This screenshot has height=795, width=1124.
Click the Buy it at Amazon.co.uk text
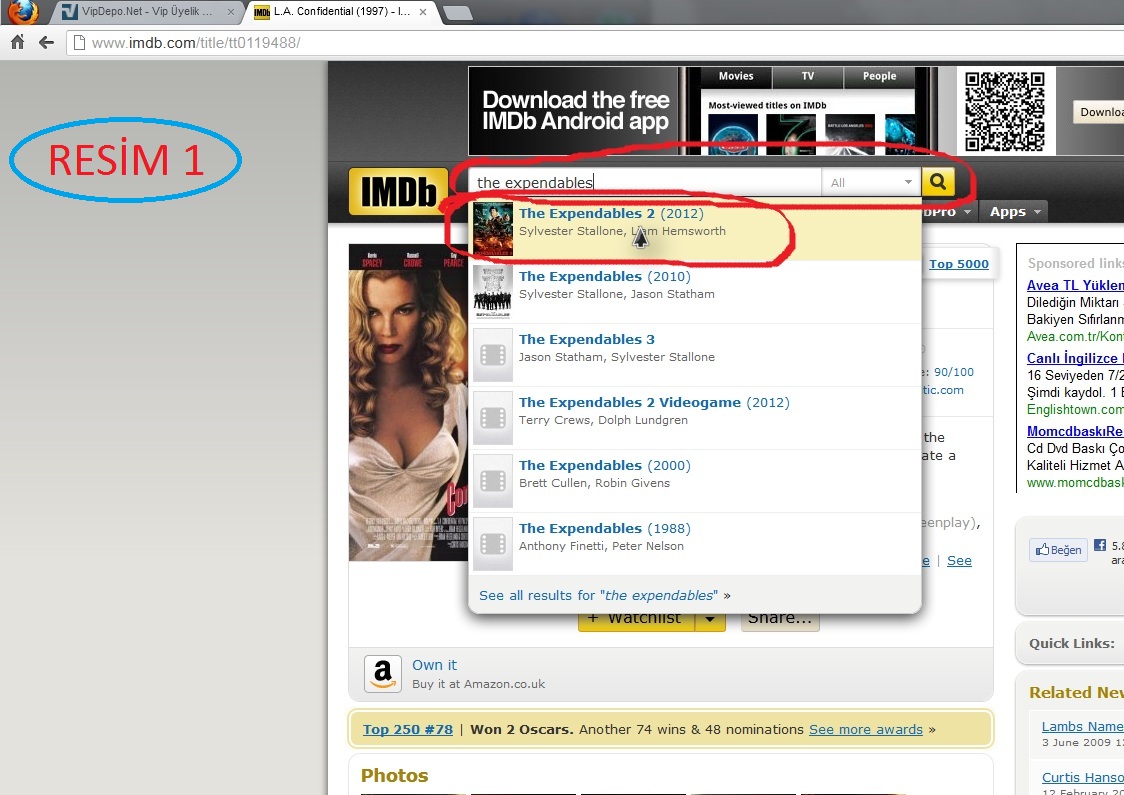coord(478,685)
